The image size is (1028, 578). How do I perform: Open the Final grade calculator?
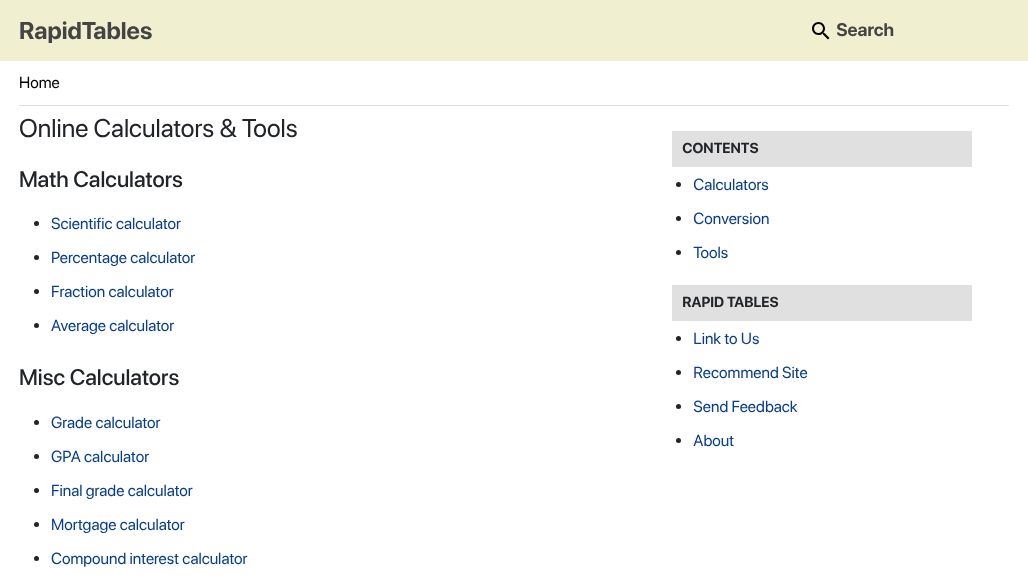tap(121, 491)
